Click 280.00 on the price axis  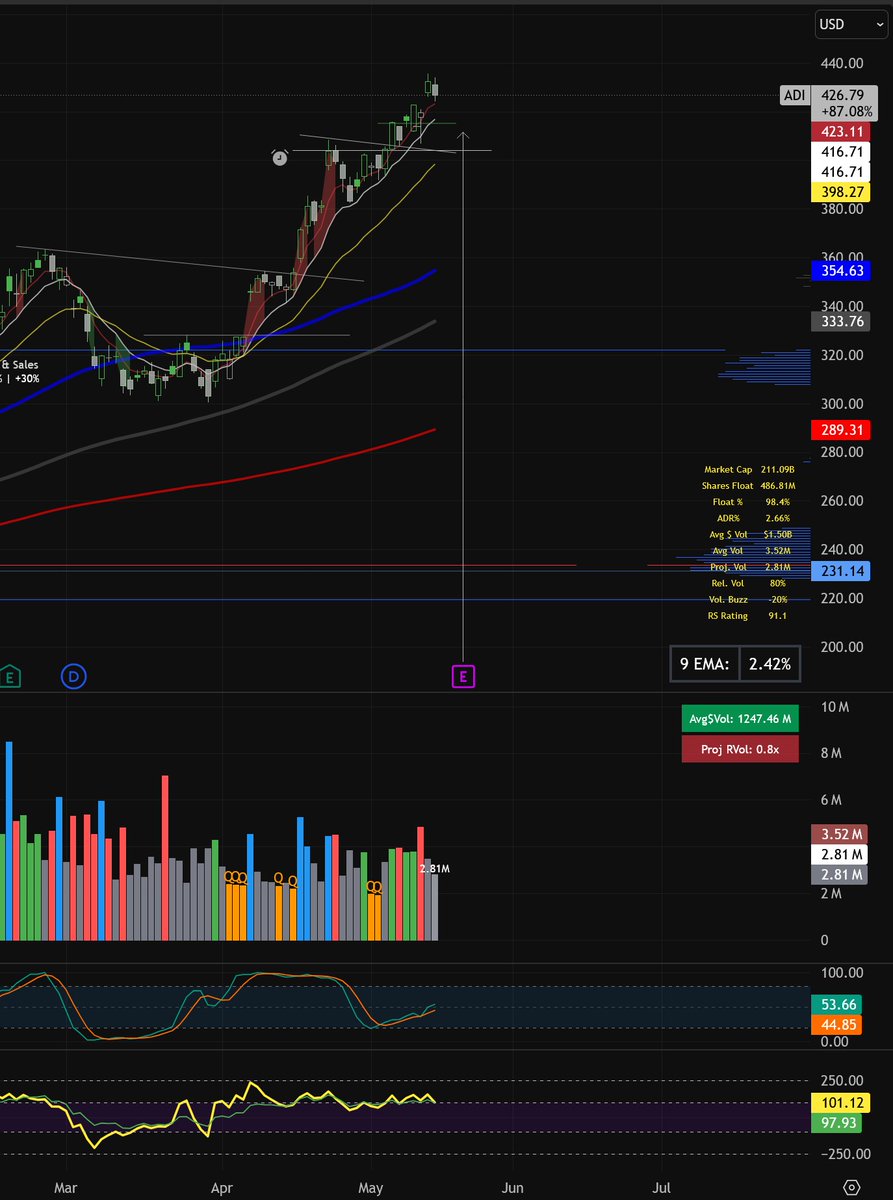click(x=842, y=452)
